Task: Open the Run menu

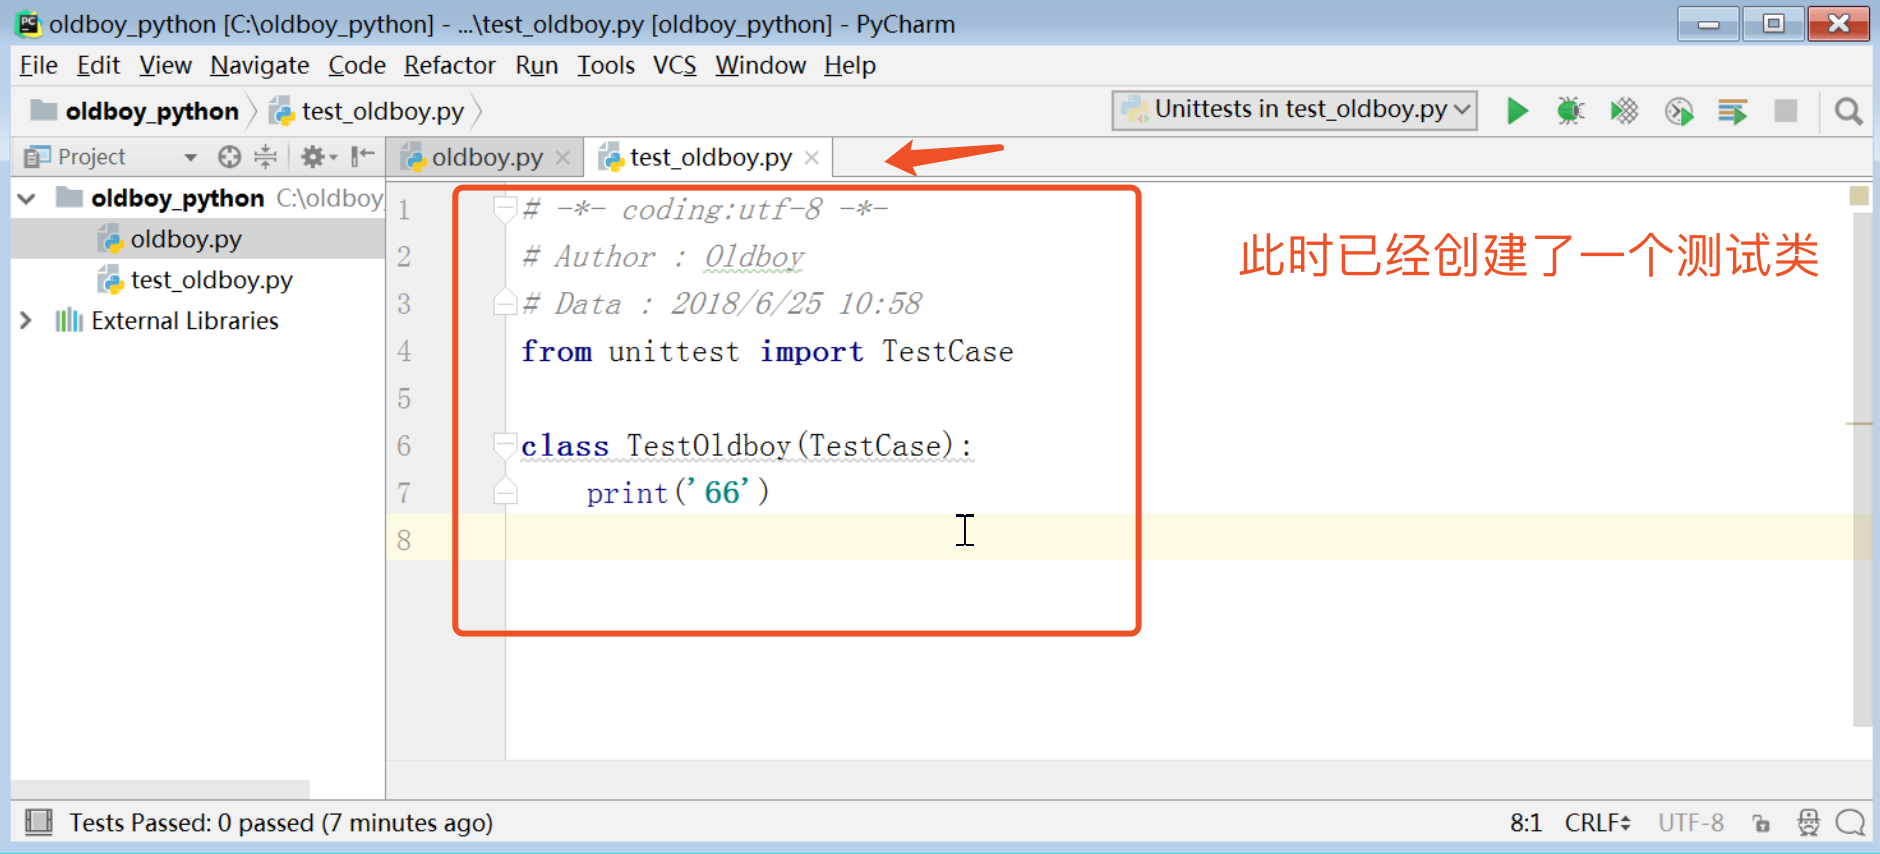Action: 537,66
